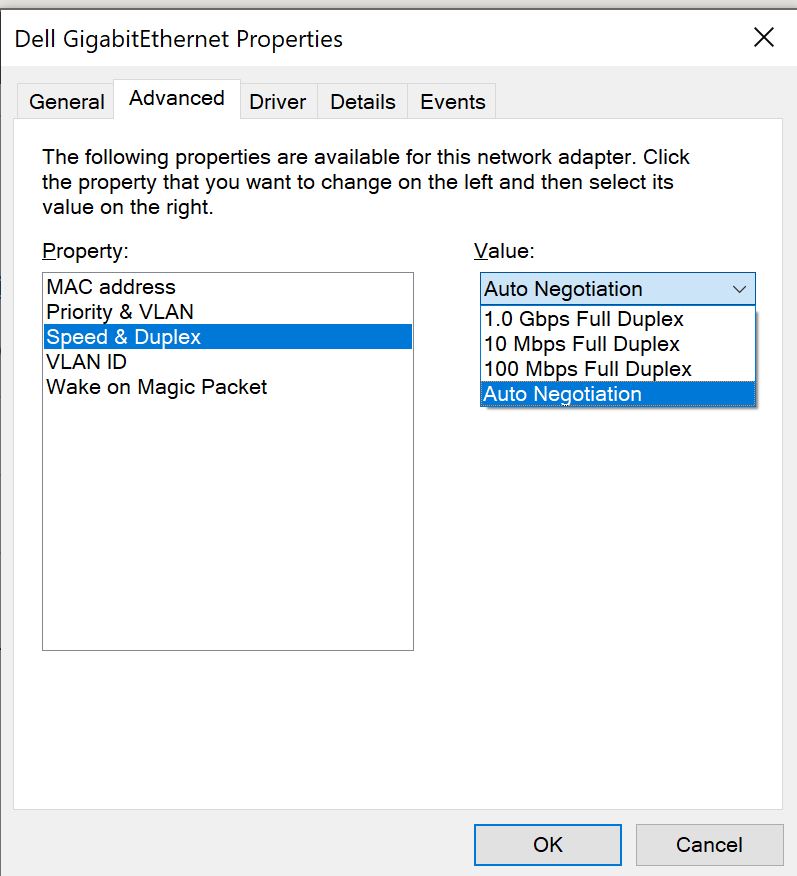Go to the Details tab
Viewport: 797px width, 876px height.
pyautogui.click(x=363, y=102)
